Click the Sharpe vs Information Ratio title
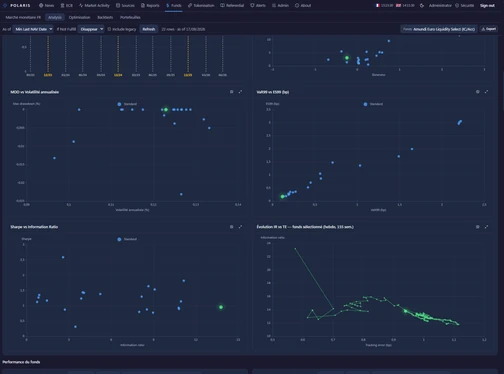This screenshot has width=504, height=374. coord(34,227)
